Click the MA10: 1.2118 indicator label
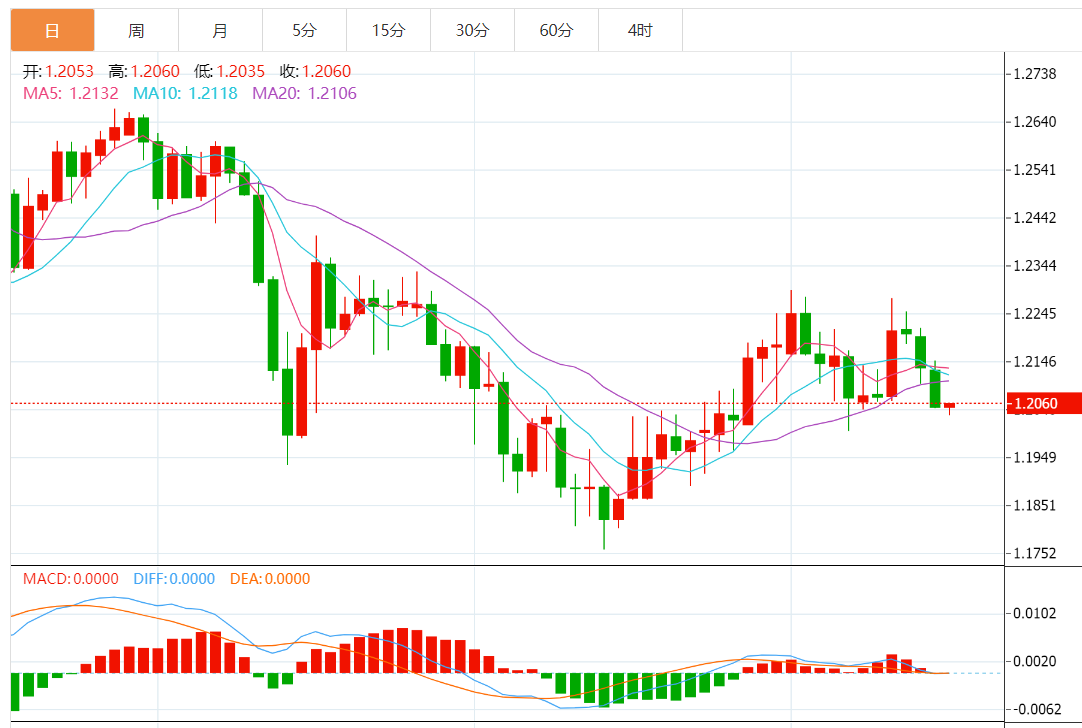Image resolution: width=1082 pixels, height=728 pixels. (185, 93)
